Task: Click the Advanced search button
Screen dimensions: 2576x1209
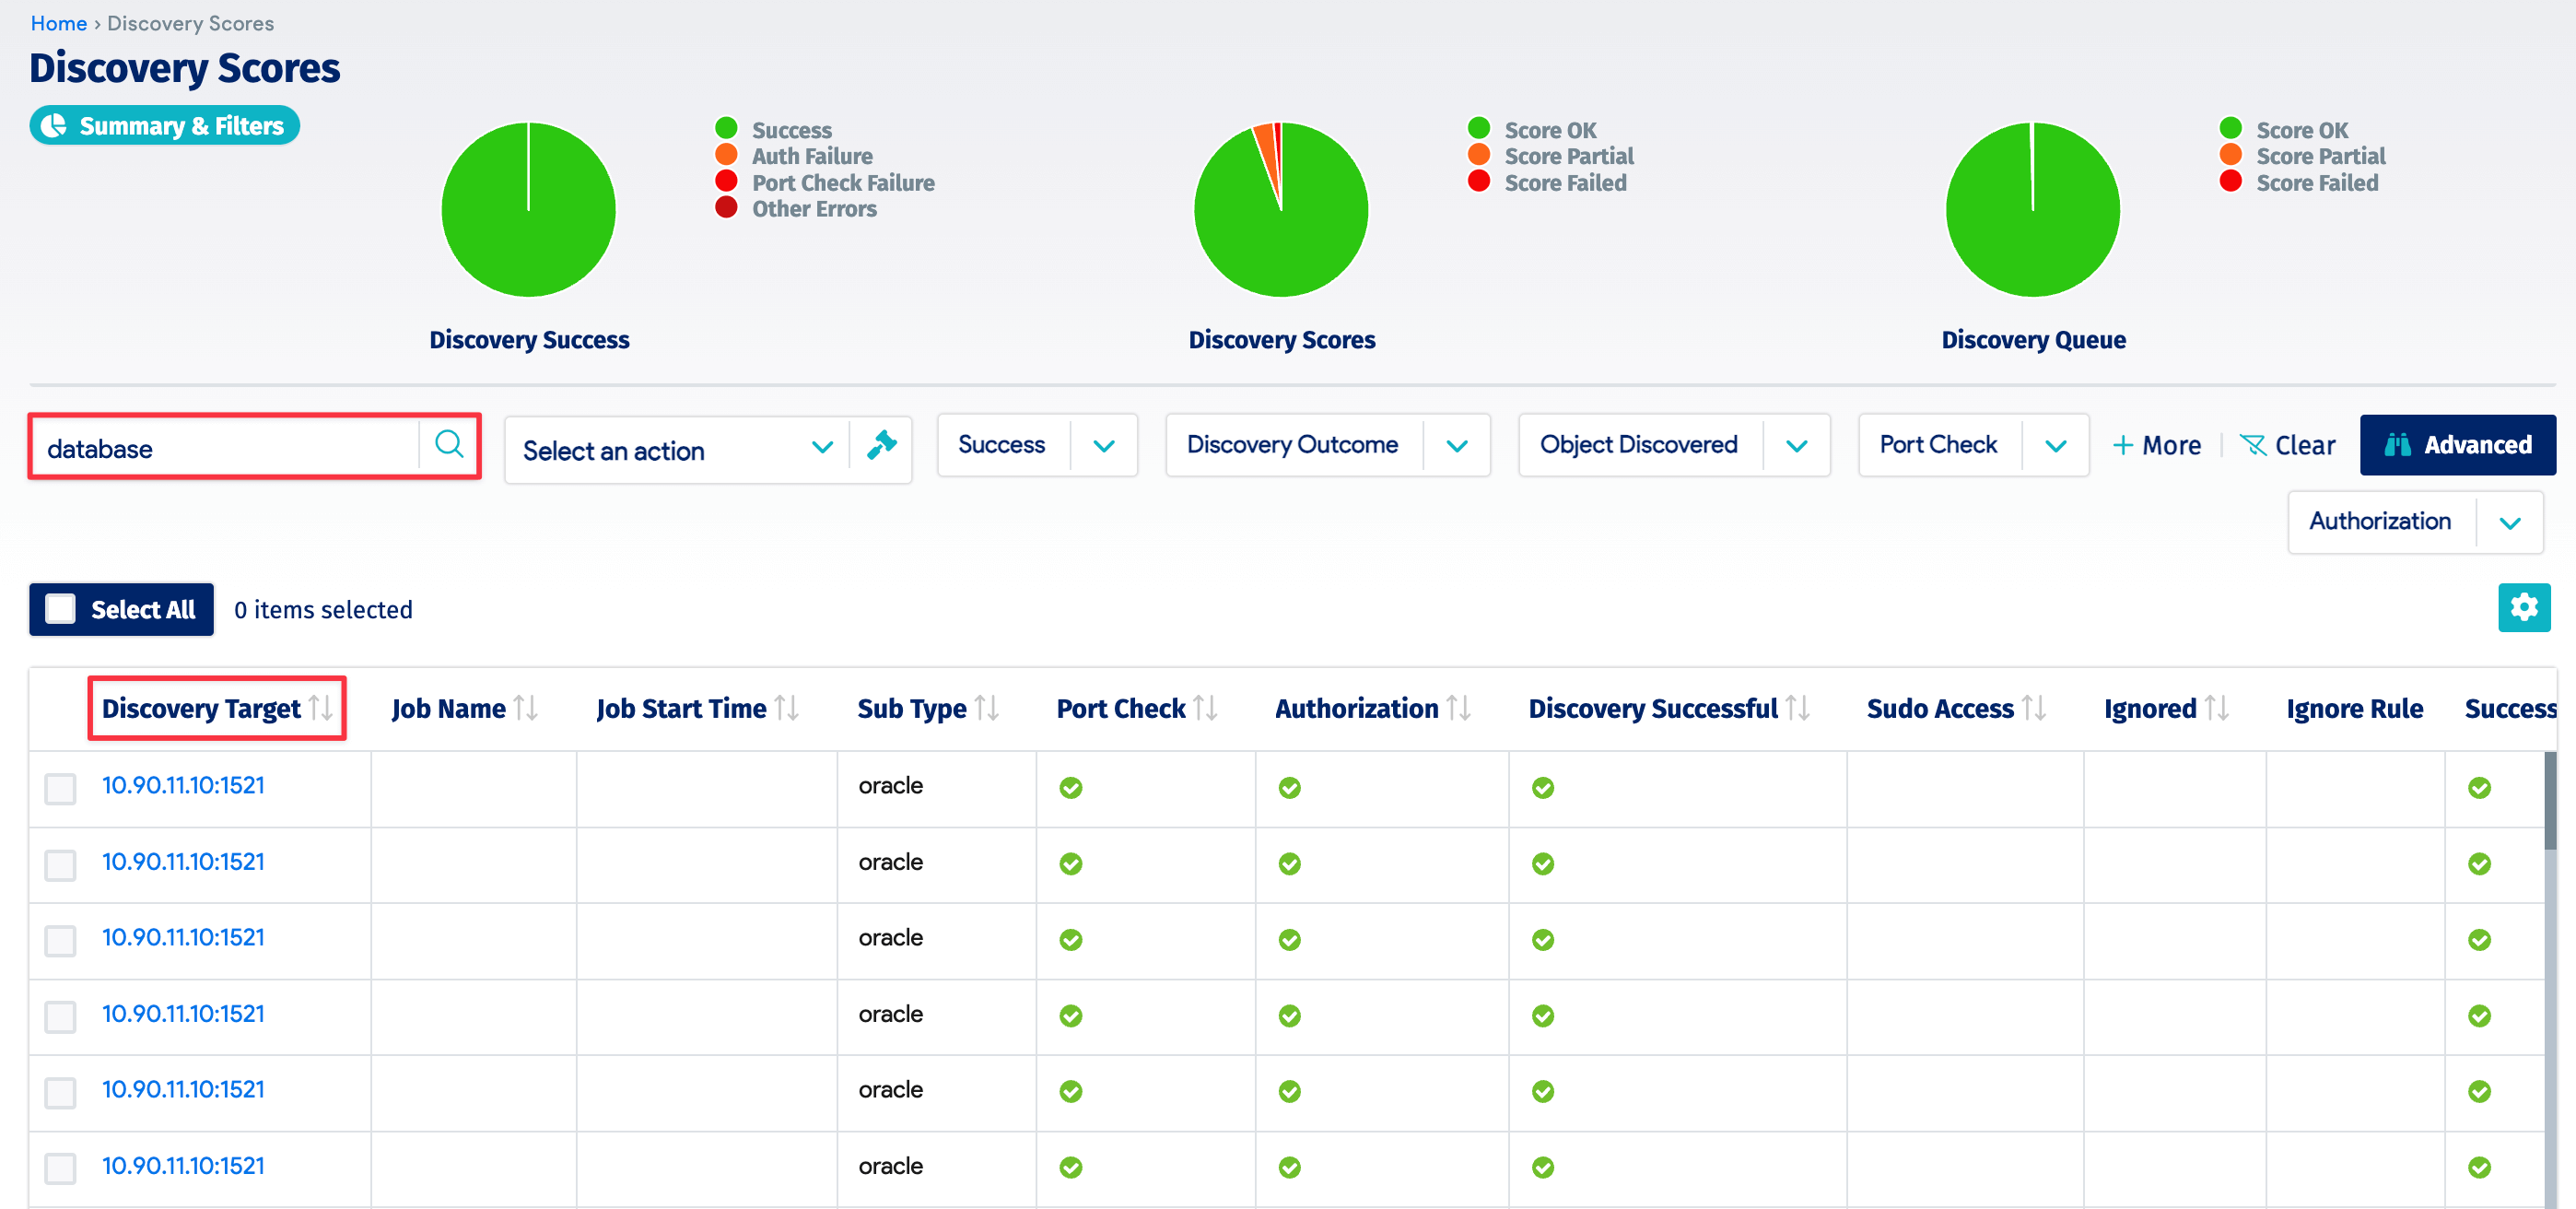Action: 2457,444
